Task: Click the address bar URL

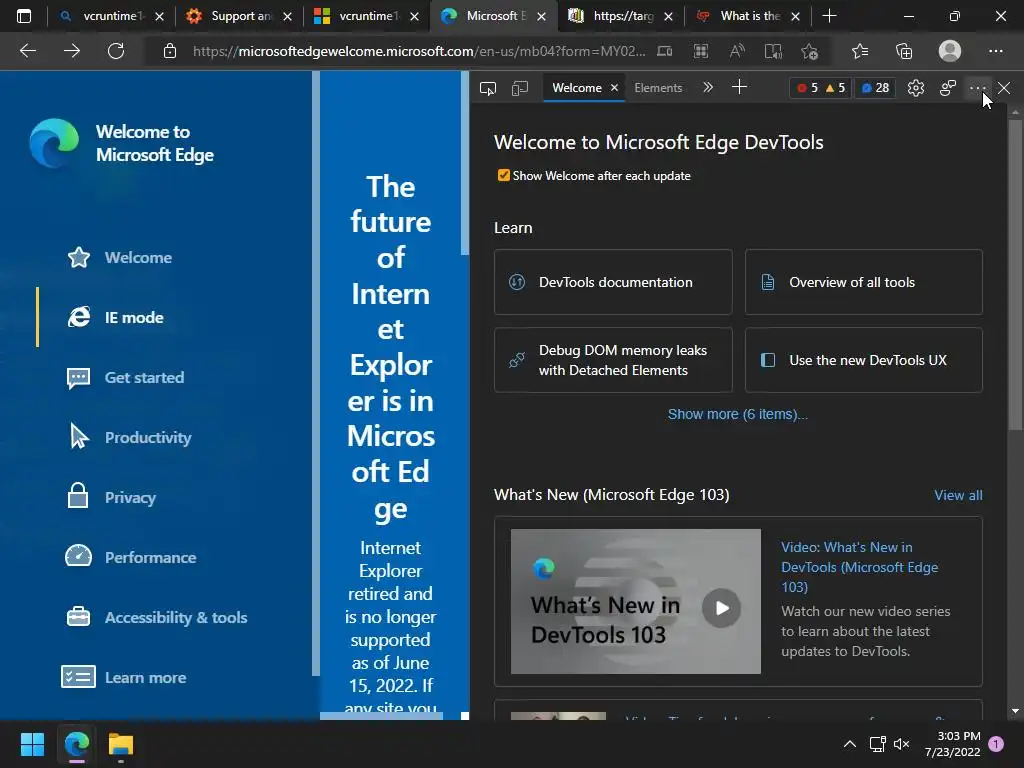Action: pyautogui.click(x=418, y=51)
